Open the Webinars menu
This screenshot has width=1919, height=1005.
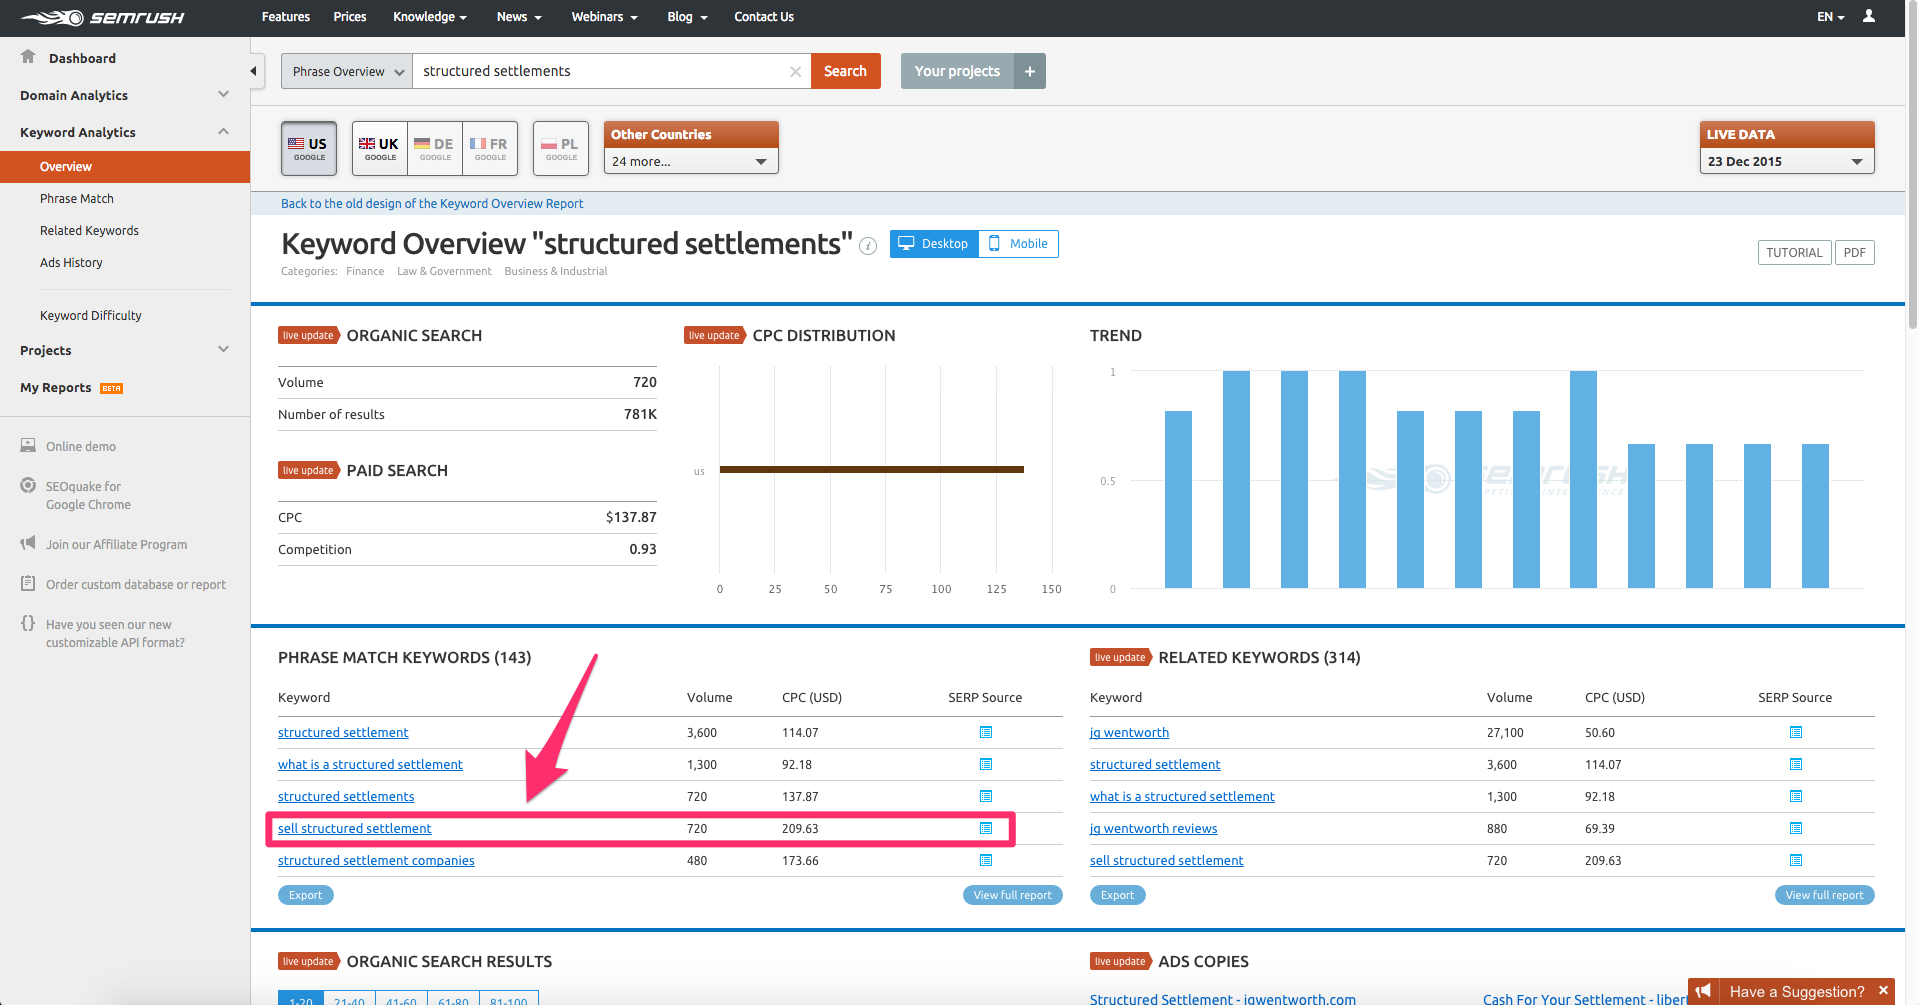604,17
